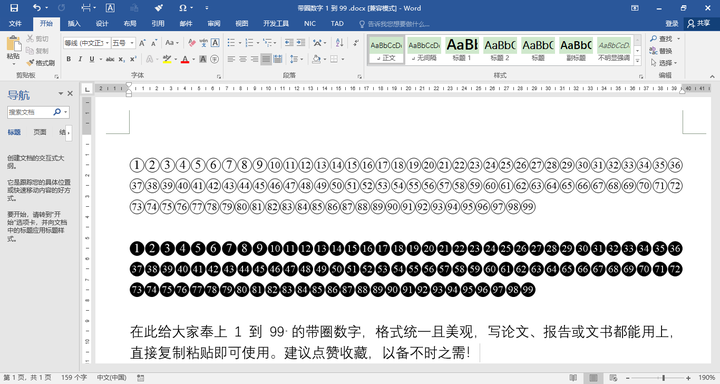Image resolution: width=720 pixels, height=384 pixels.
Task: Open the font name dropdown (等线)
Action: (x=107, y=43)
